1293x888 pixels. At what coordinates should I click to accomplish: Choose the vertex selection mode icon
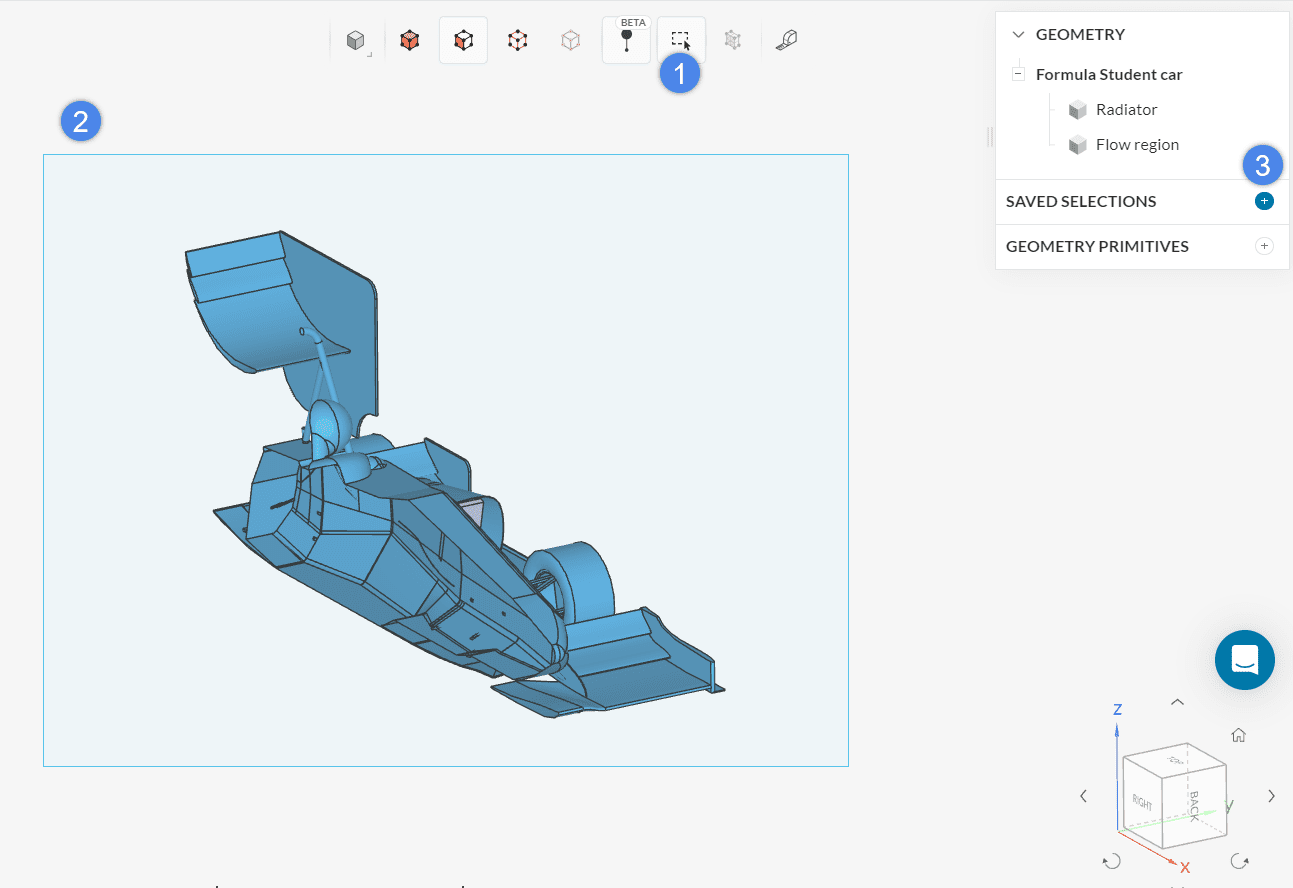(570, 41)
